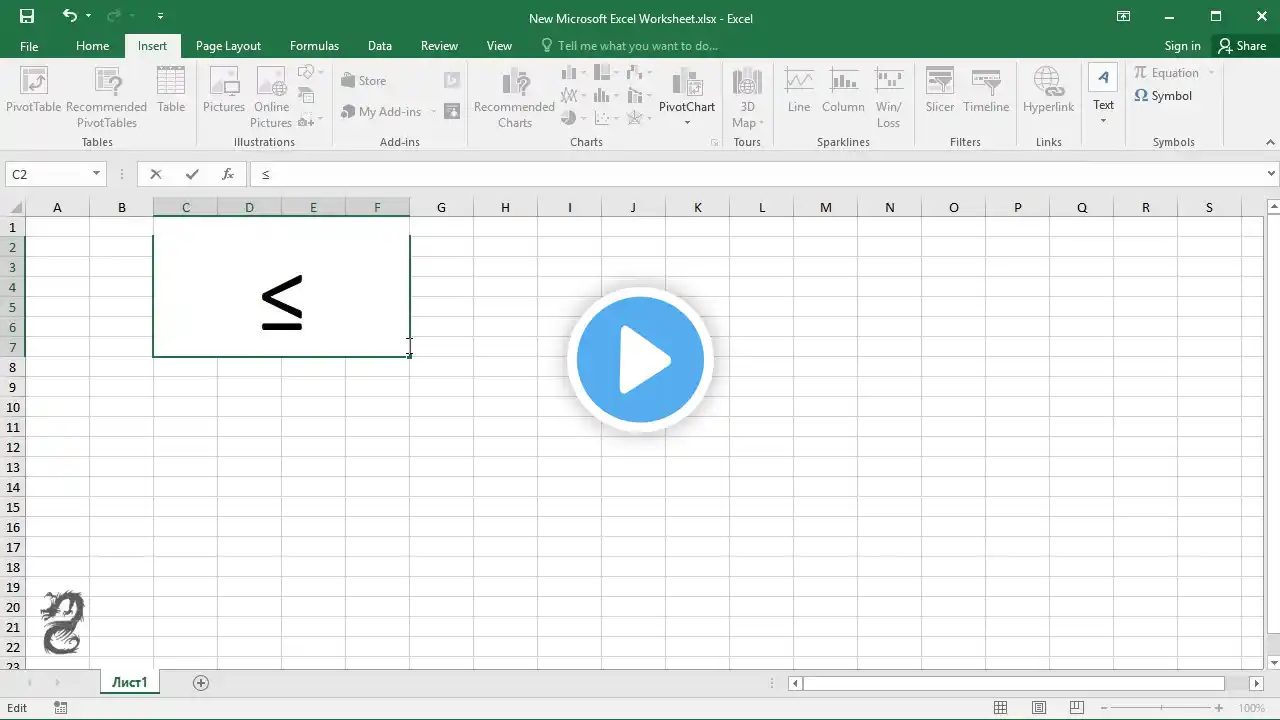Switch to the Page Layout tab
The width and height of the screenshot is (1280, 720).
tap(228, 46)
